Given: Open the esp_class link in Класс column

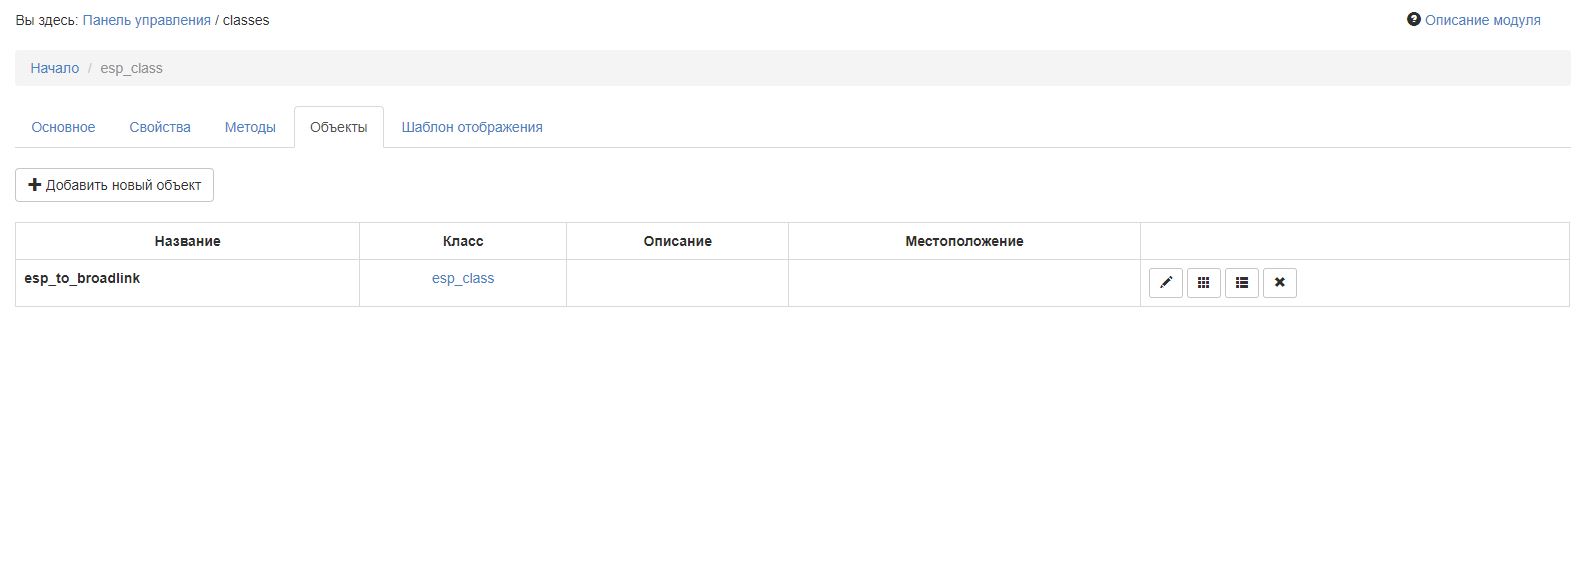Looking at the screenshot, I should click(463, 278).
